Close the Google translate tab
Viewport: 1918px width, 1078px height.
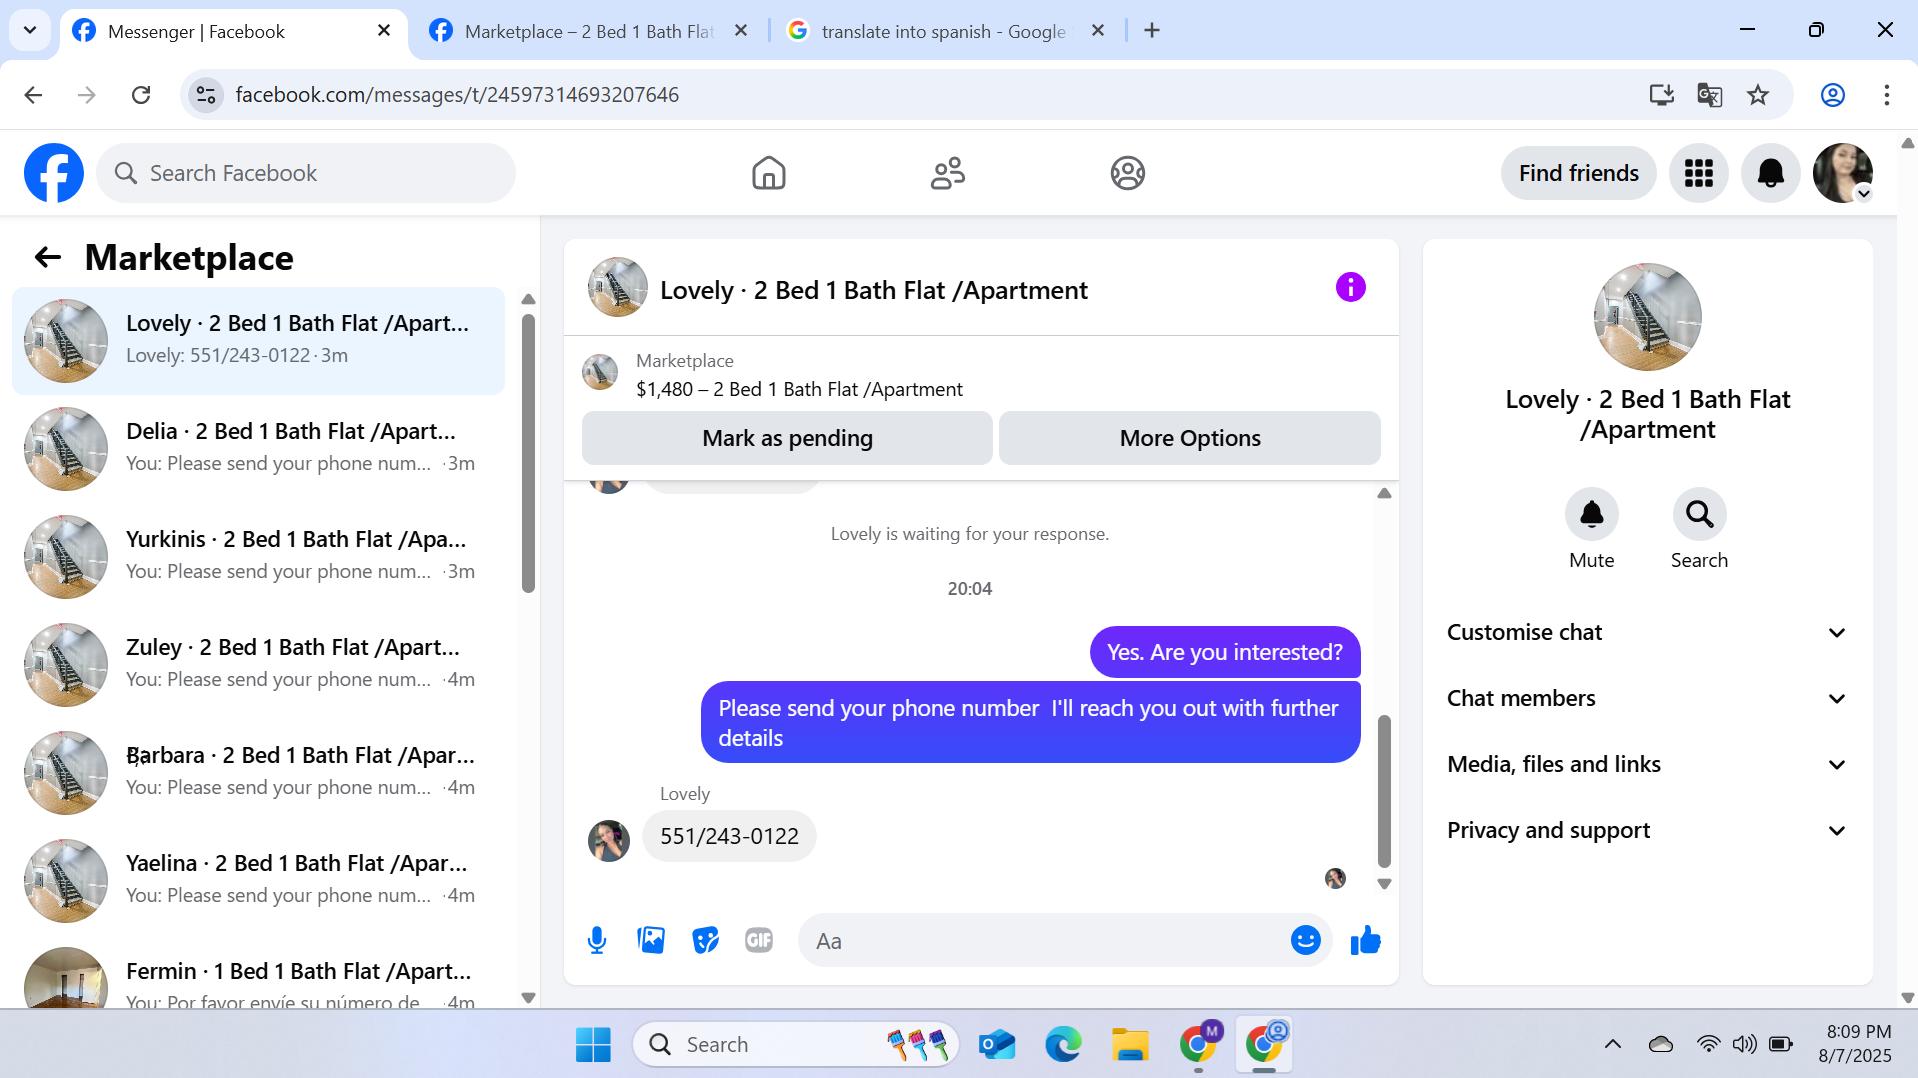click(1097, 31)
